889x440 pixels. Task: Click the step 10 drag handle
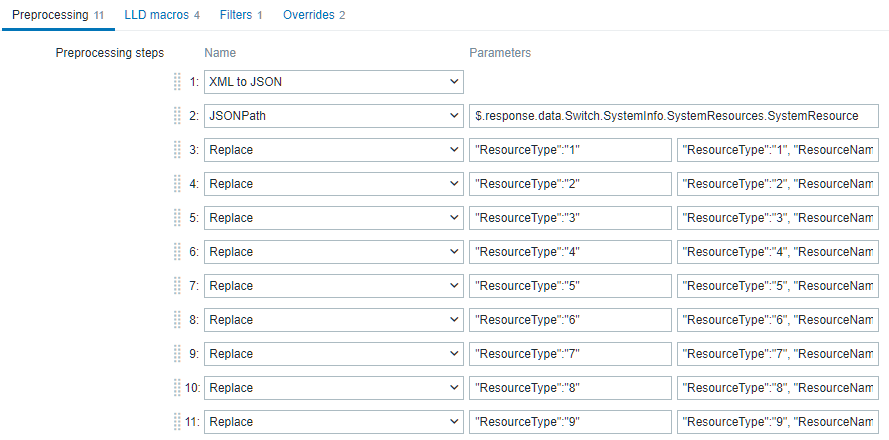(x=178, y=388)
